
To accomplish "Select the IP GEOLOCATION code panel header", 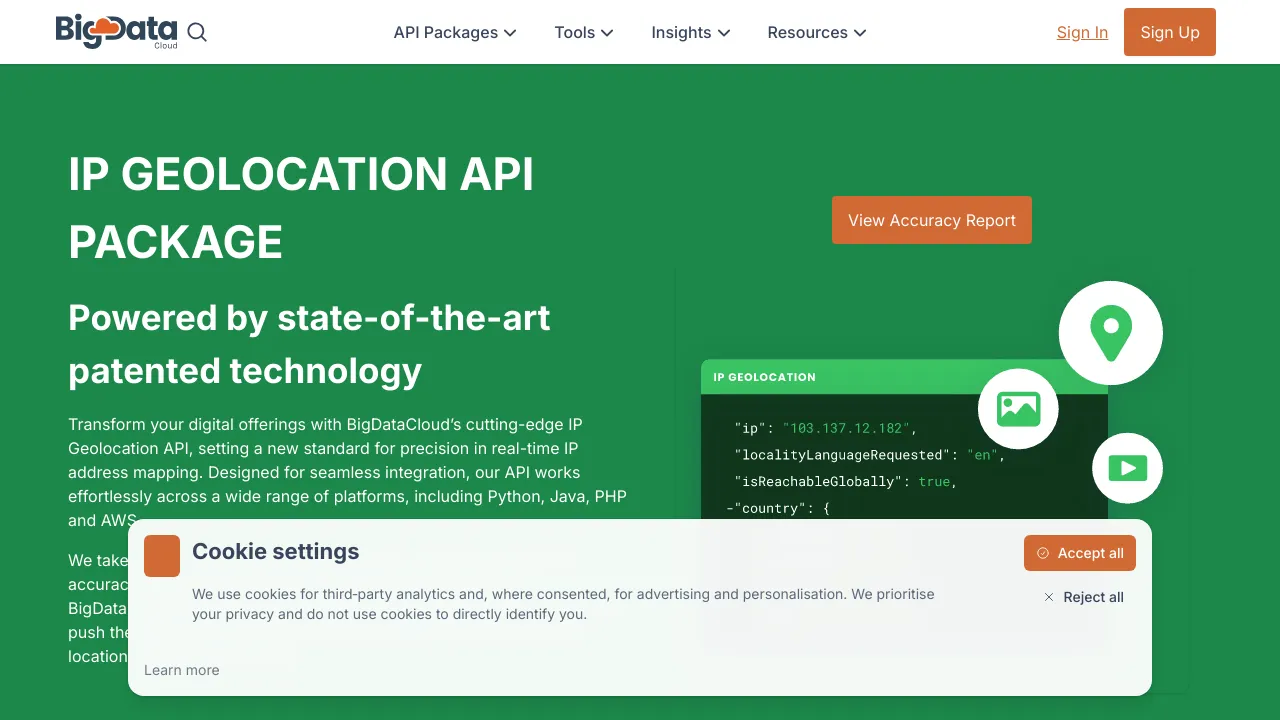I will coord(904,377).
